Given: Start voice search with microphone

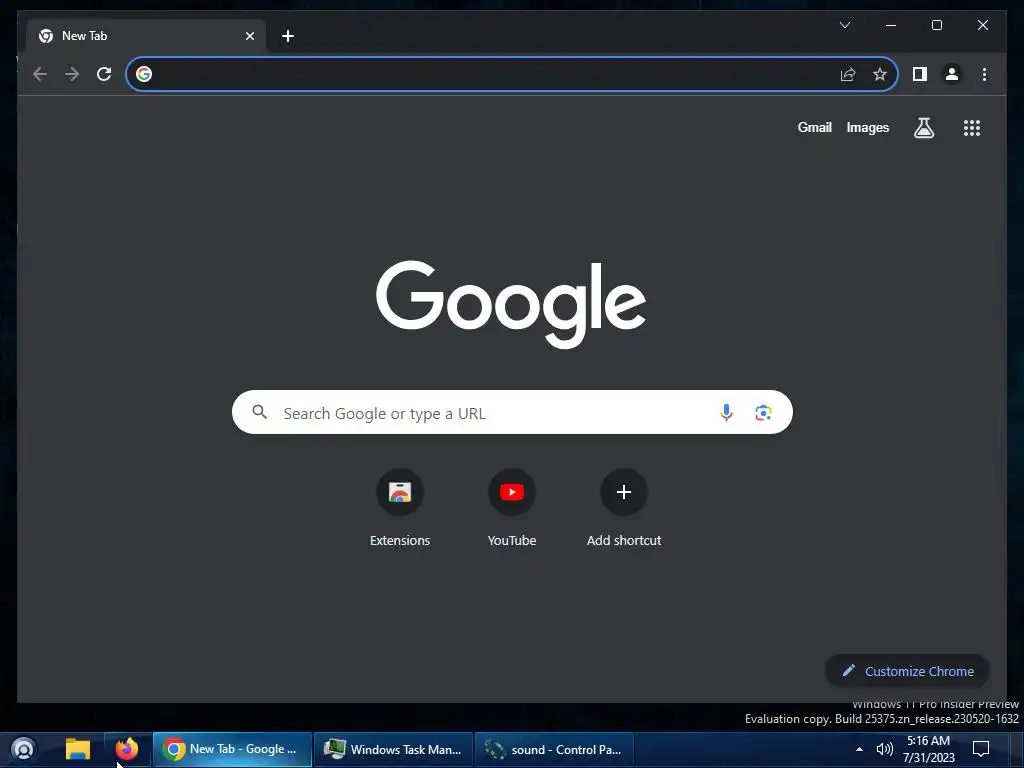Looking at the screenshot, I should tap(726, 413).
